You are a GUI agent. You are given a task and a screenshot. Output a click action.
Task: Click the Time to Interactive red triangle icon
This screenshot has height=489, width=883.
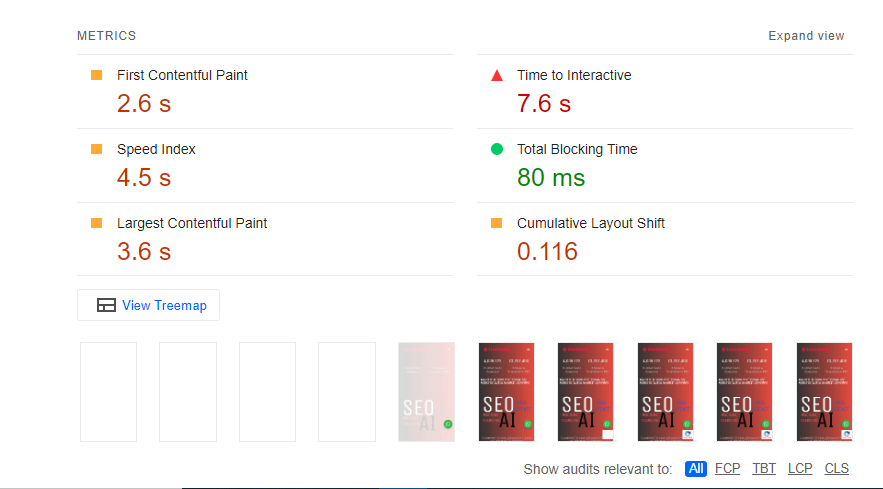coord(497,75)
